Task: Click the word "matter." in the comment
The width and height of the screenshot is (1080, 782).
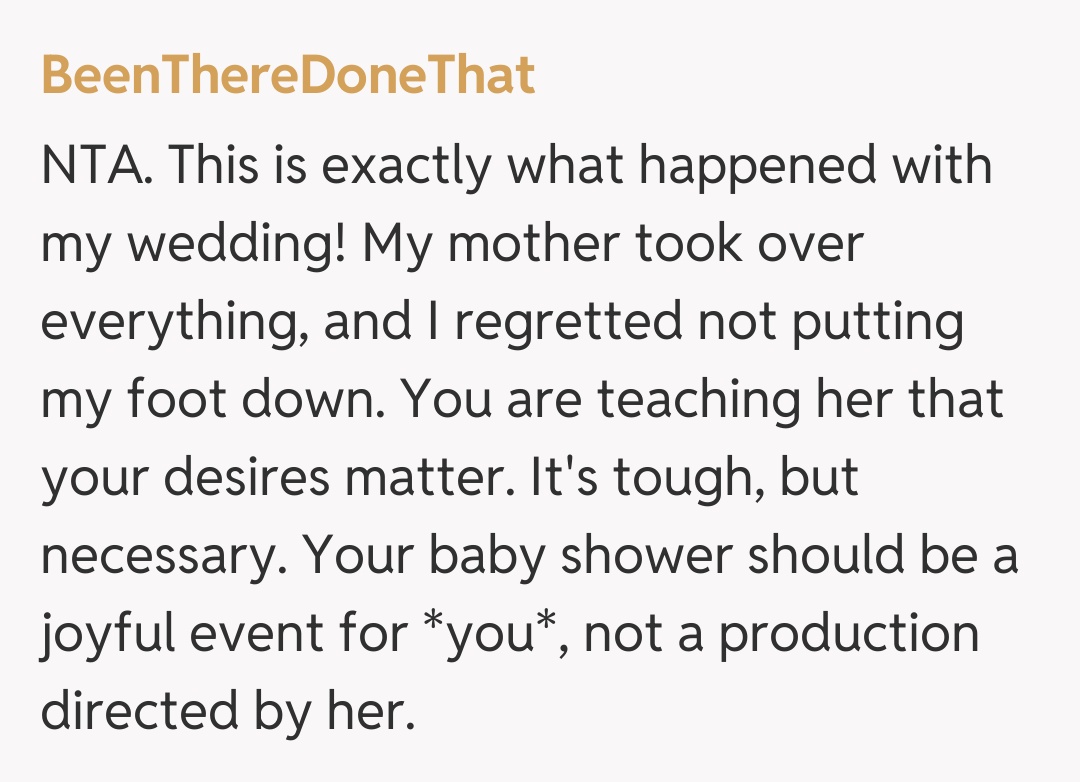Action: pos(433,478)
